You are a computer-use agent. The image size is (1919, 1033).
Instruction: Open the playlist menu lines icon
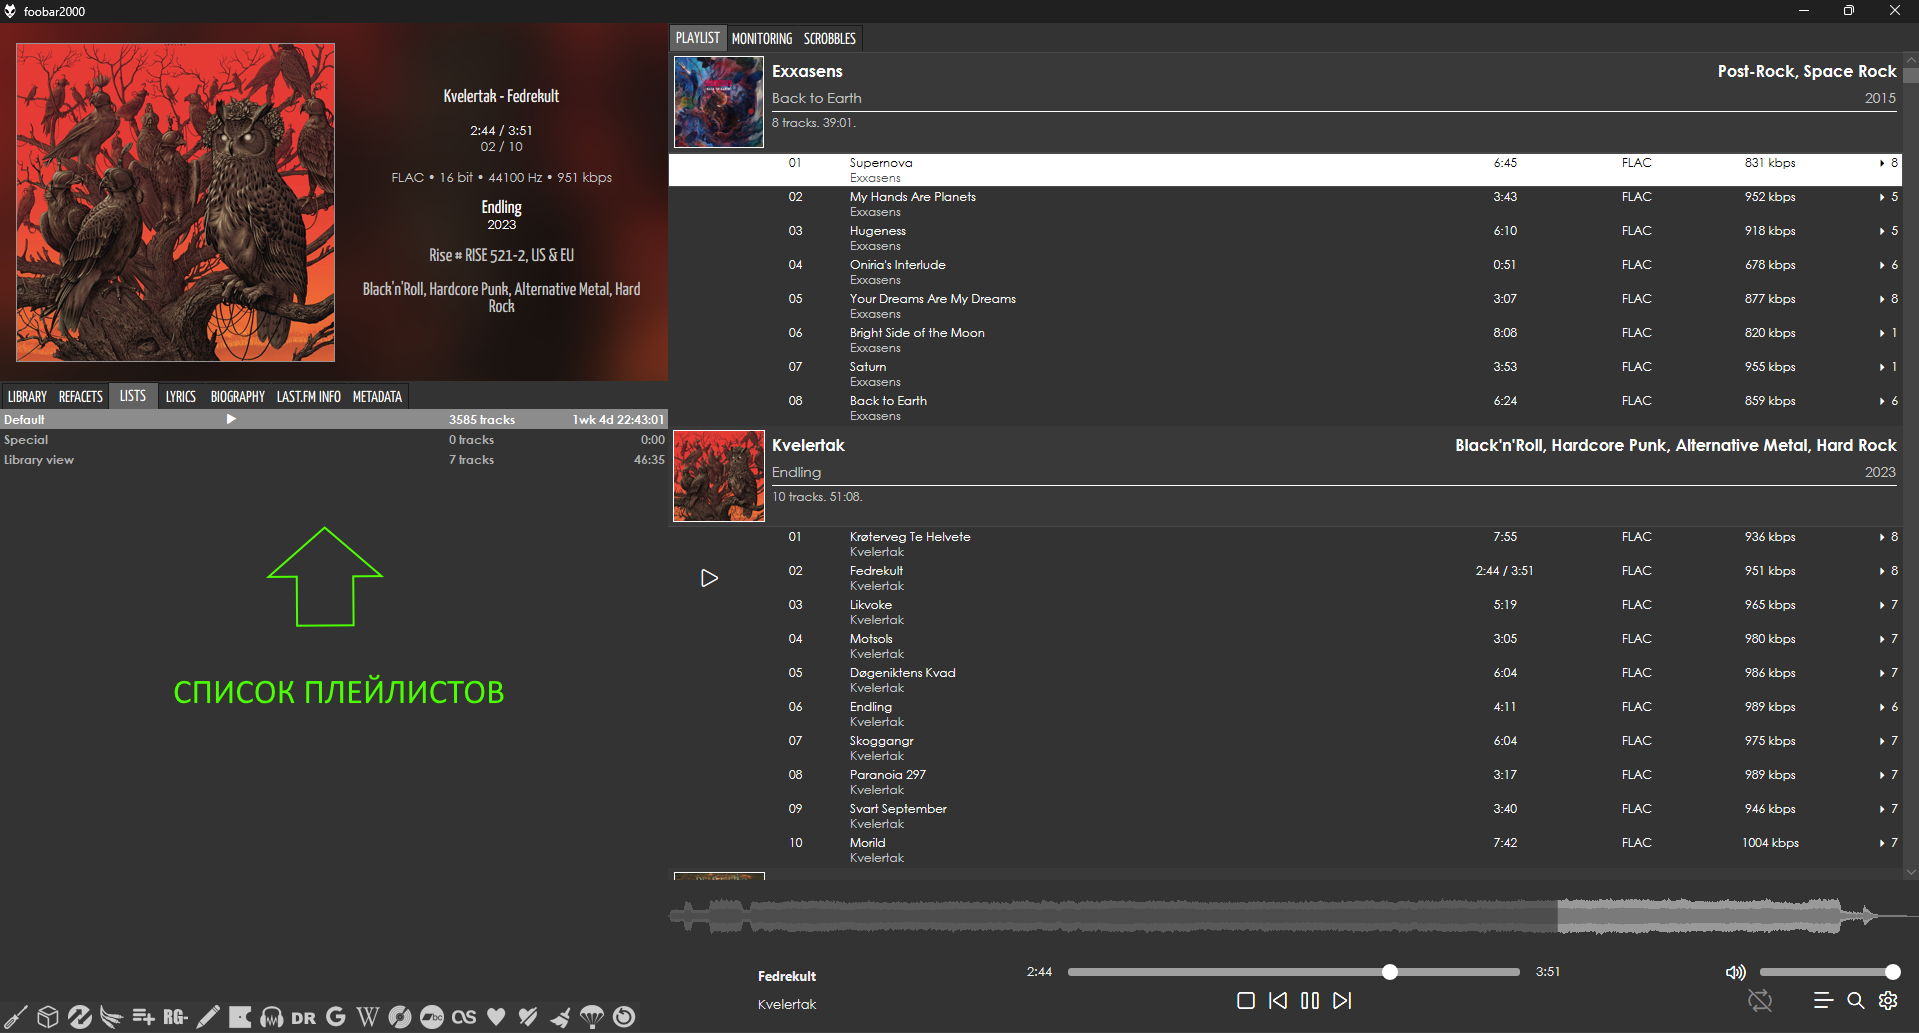(1823, 1000)
